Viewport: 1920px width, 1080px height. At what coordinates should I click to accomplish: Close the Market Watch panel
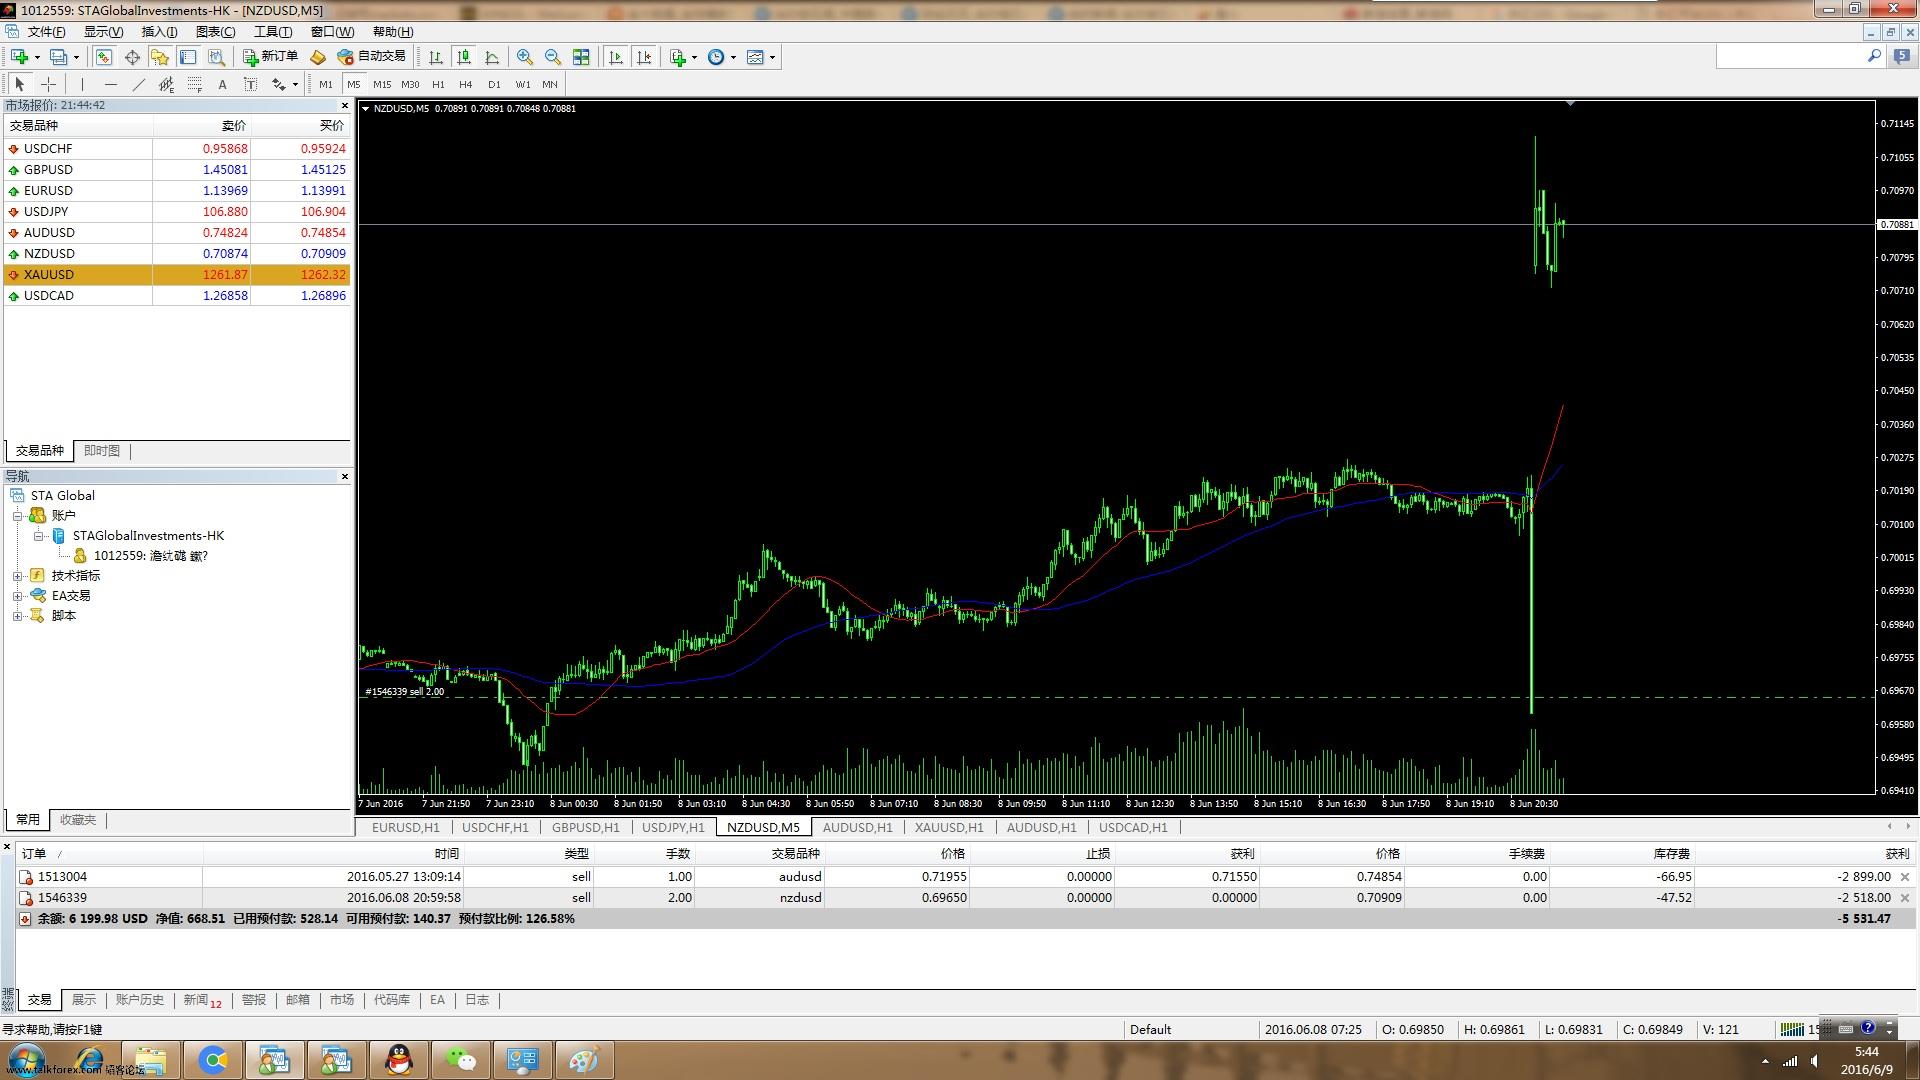click(x=345, y=105)
